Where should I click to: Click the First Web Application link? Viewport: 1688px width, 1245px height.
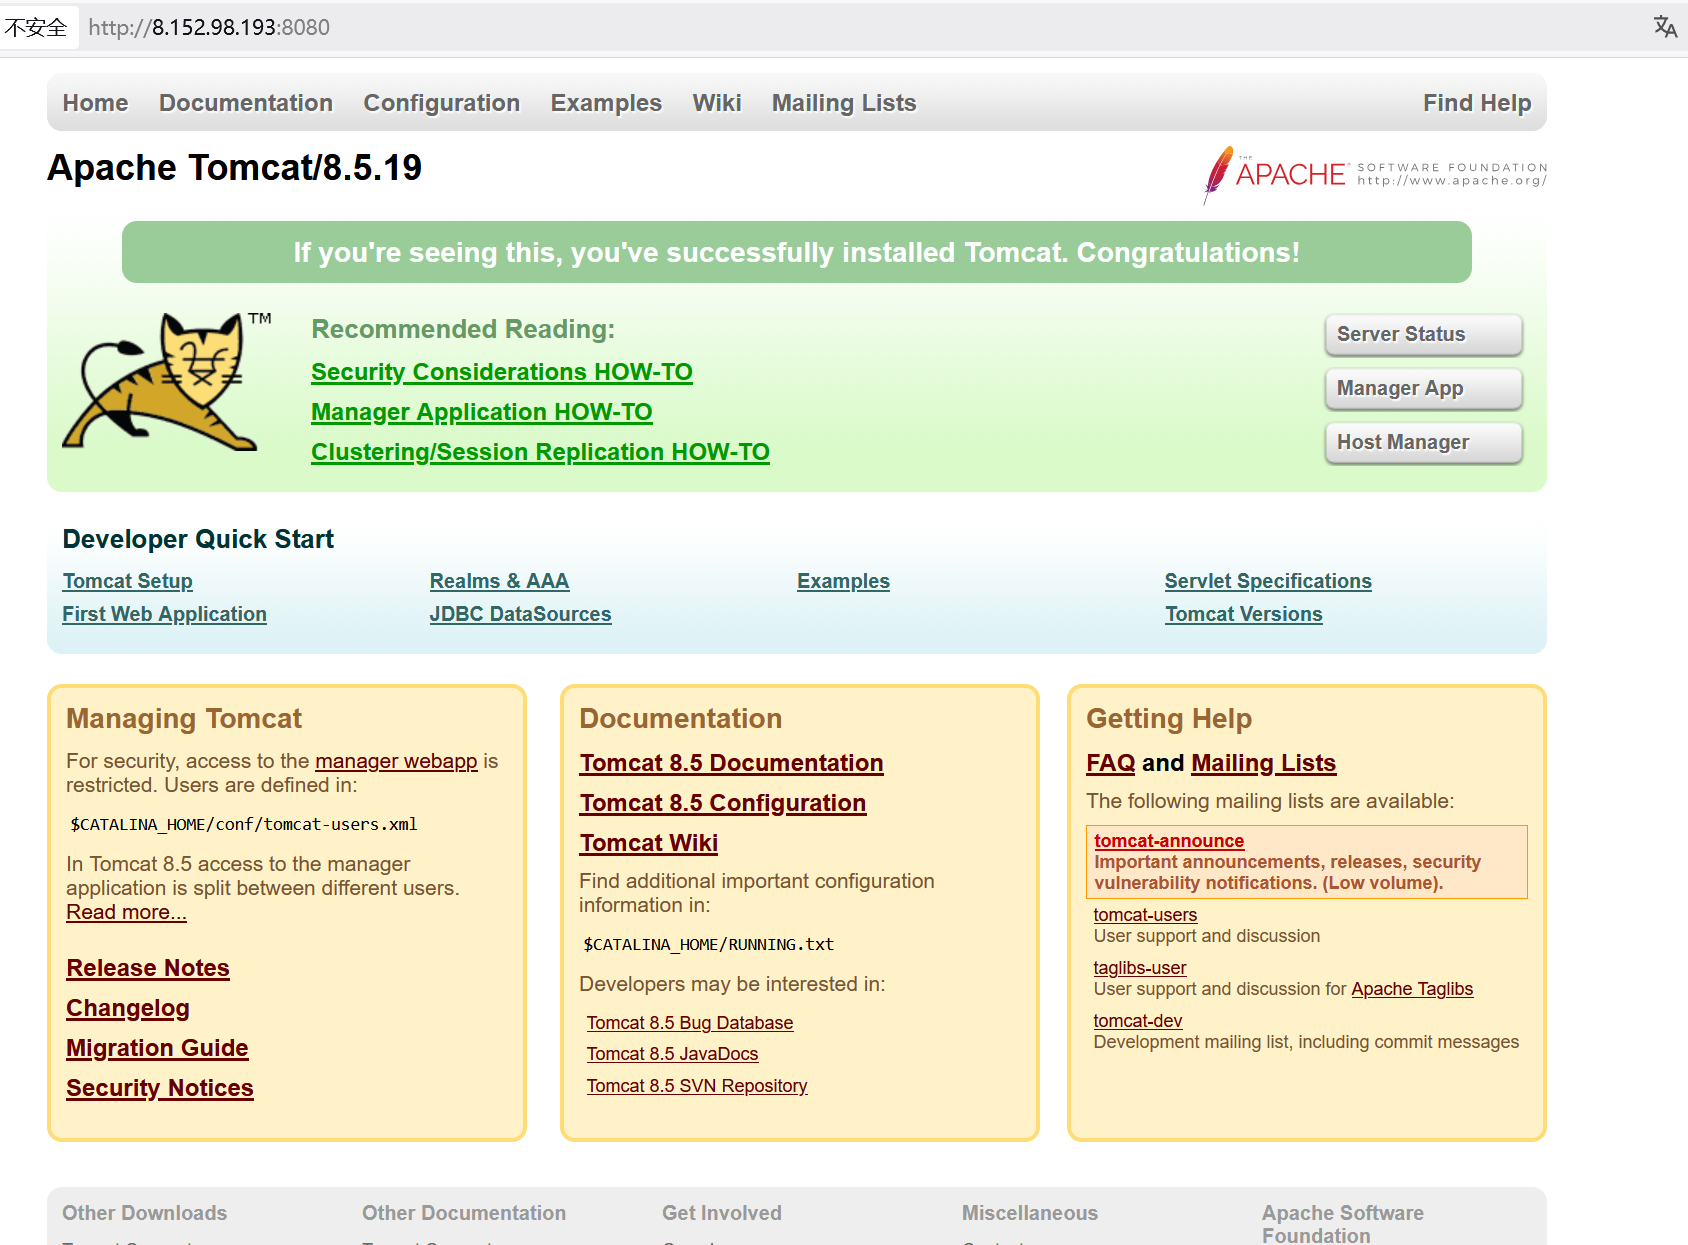pyautogui.click(x=164, y=614)
